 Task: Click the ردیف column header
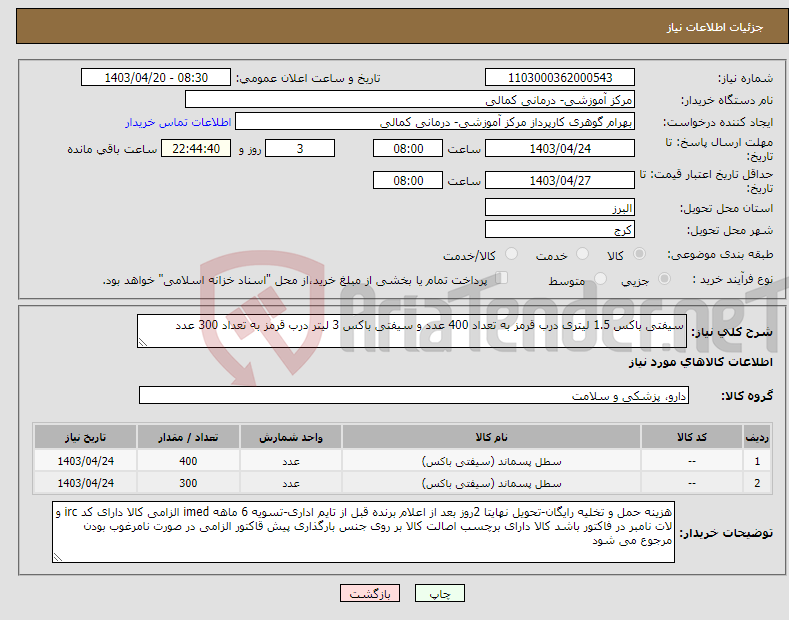click(756, 437)
